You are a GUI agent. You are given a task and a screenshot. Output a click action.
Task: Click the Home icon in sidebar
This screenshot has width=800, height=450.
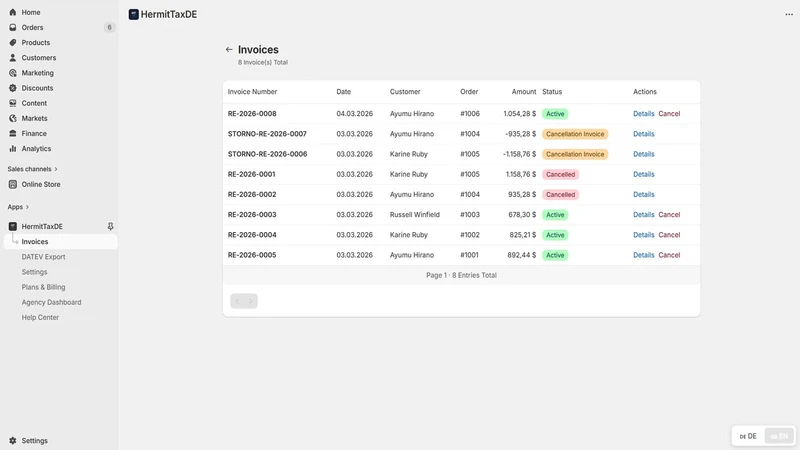[13, 12]
